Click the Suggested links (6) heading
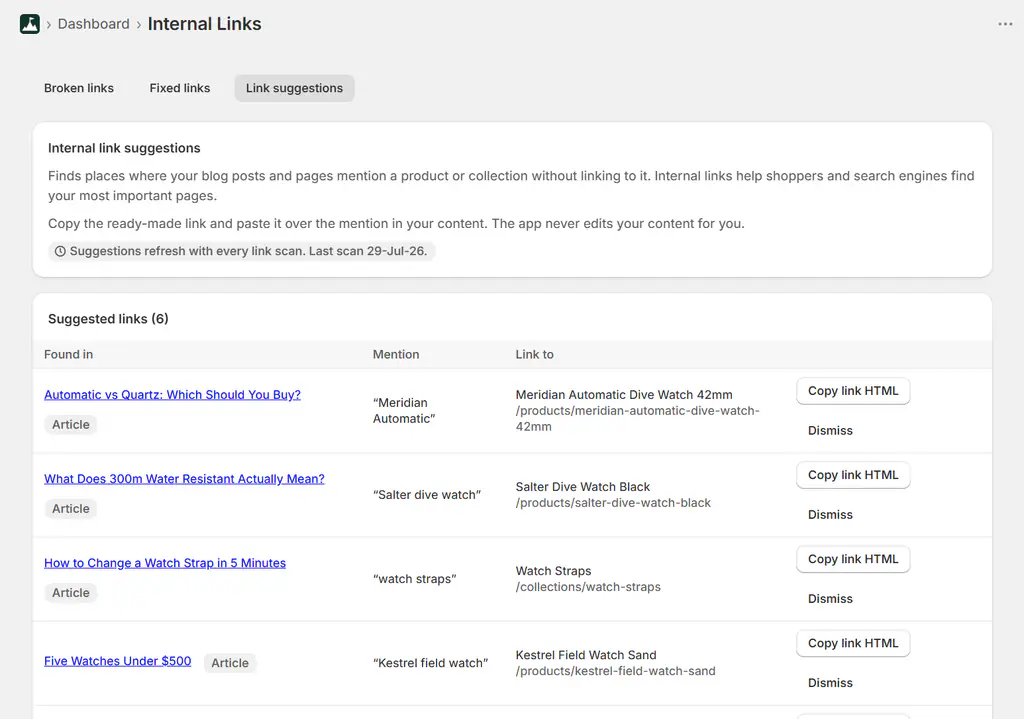 pyautogui.click(x=108, y=319)
